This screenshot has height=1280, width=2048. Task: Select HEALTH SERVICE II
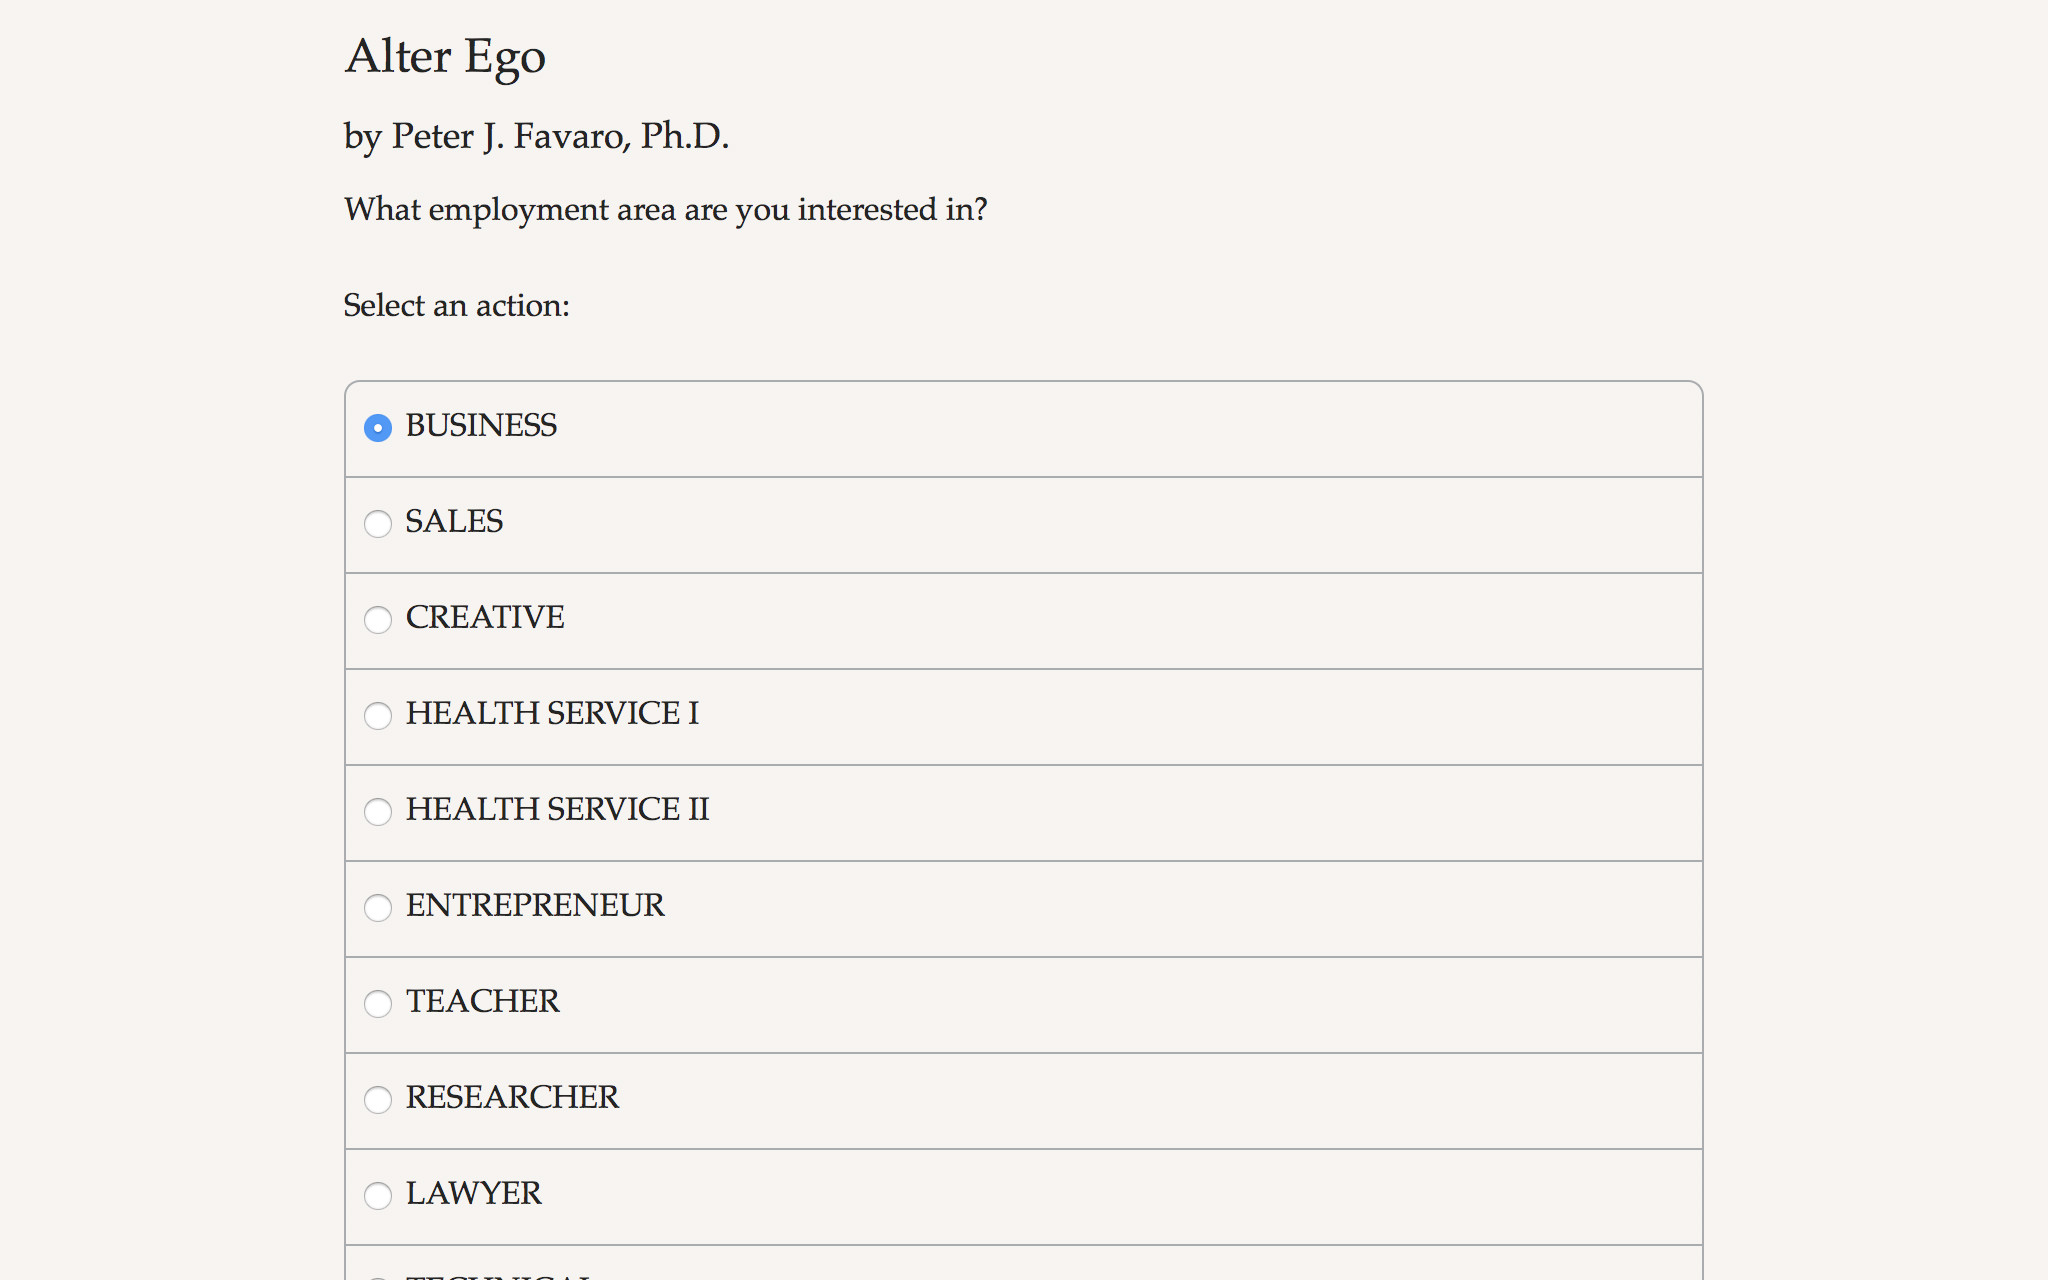(378, 812)
